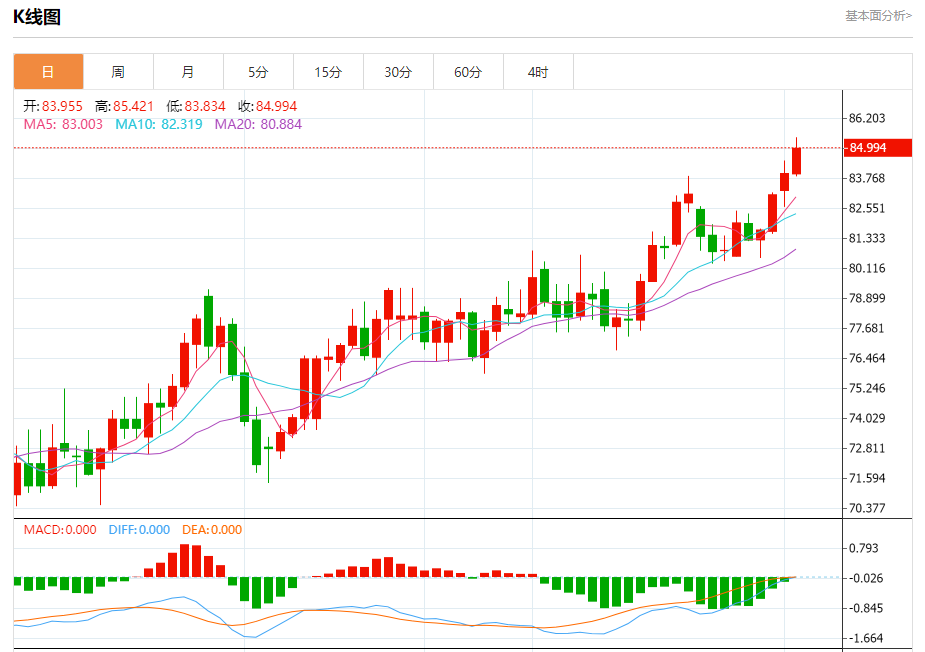The height and width of the screenshot is (652, 925).
Task: Open the 基本面分析 link
Action: pos(878,15)
